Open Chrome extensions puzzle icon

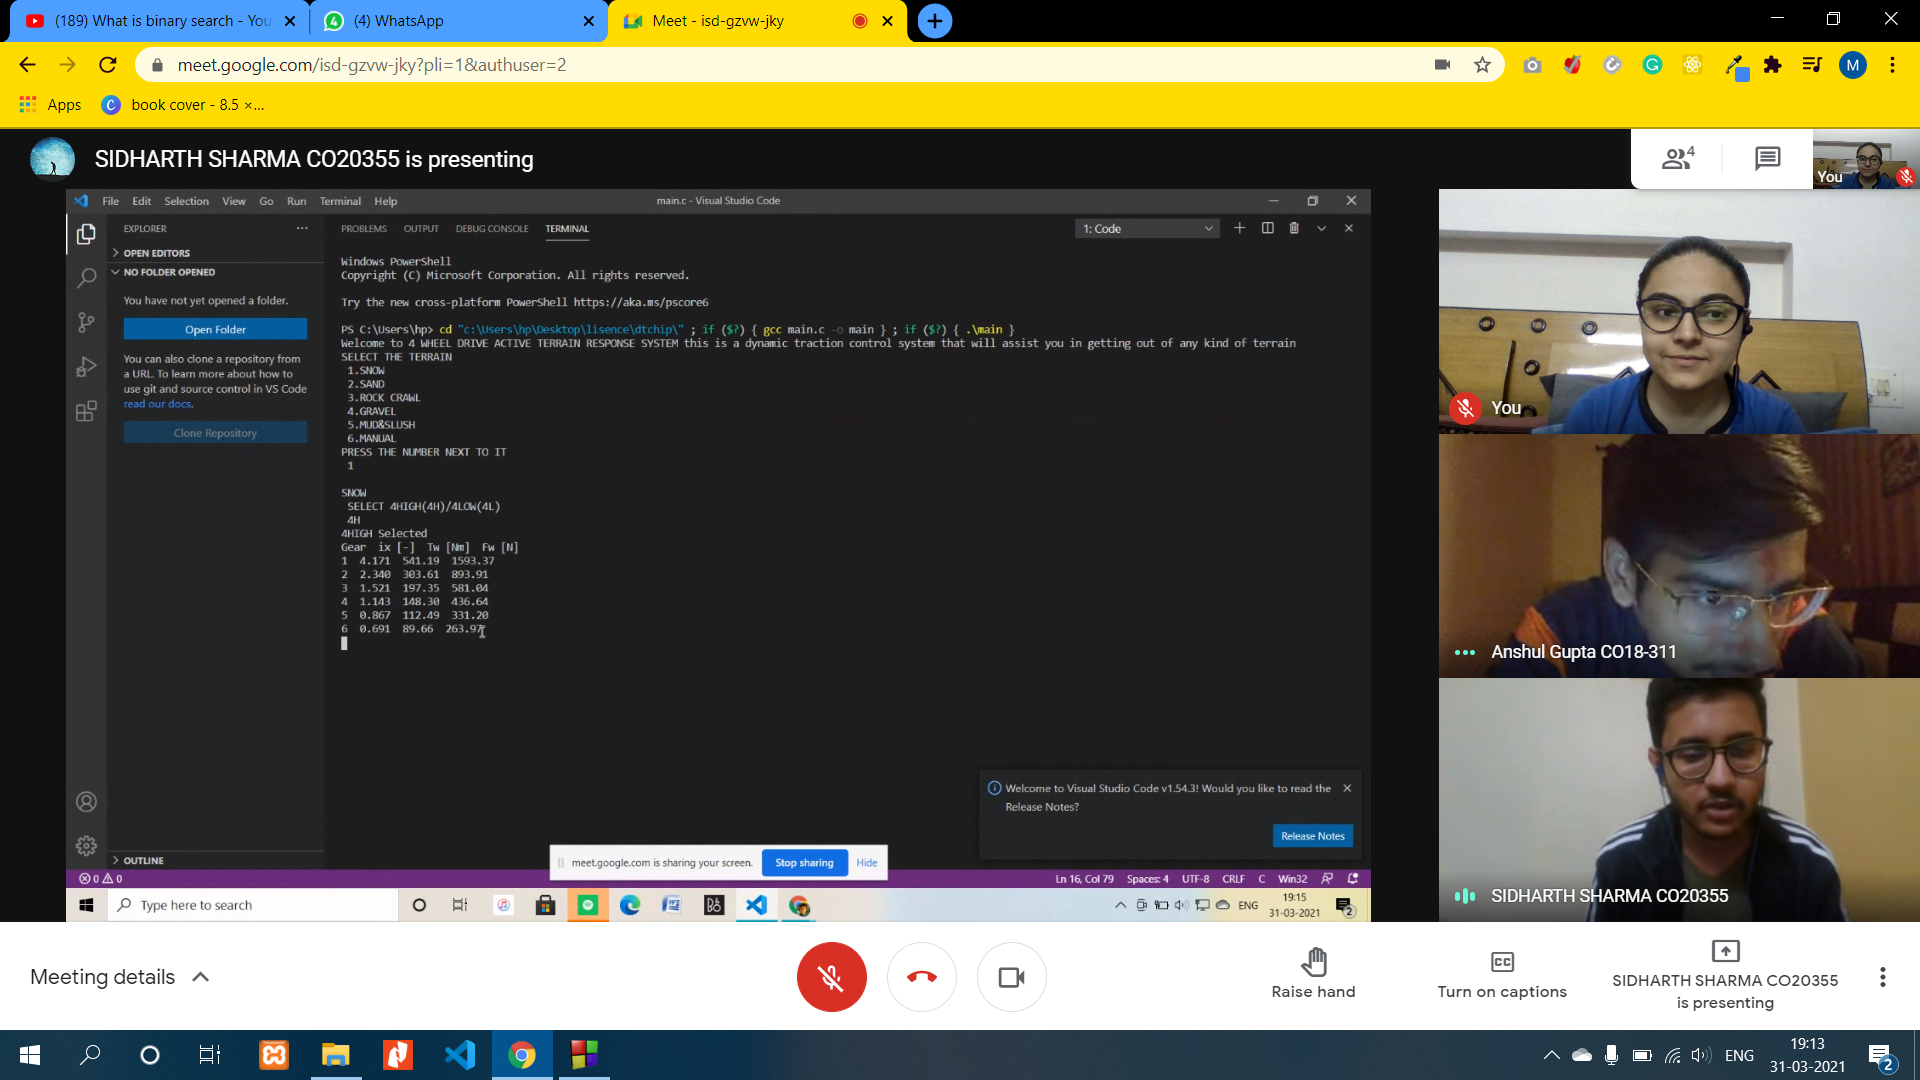(1772, 65)
